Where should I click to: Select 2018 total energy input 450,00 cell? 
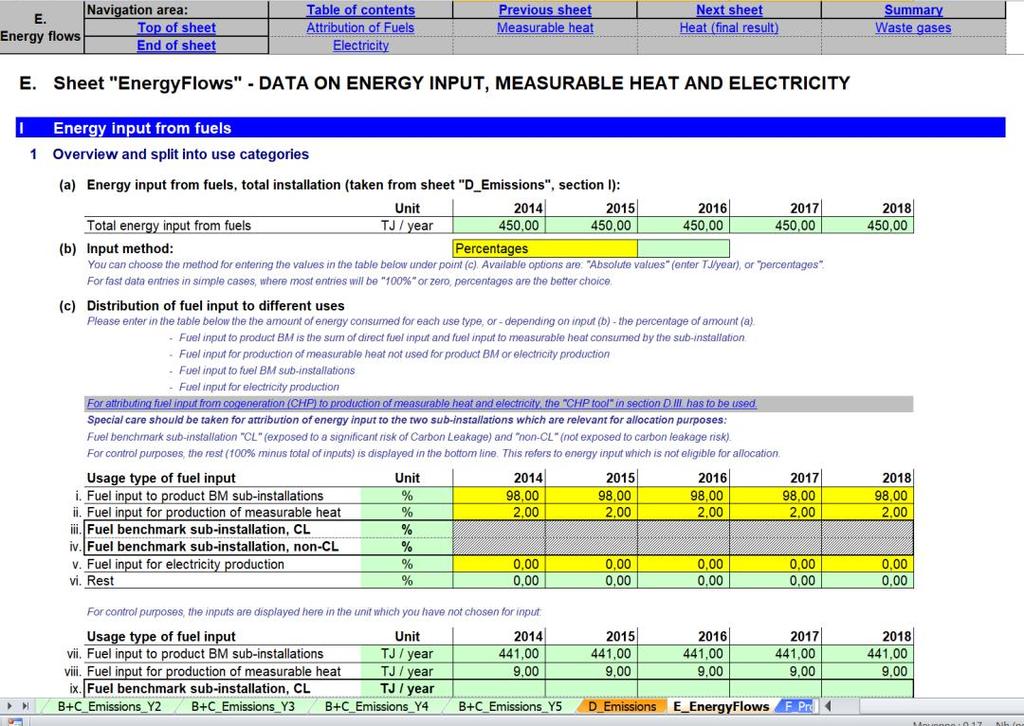tap(867, 225)
